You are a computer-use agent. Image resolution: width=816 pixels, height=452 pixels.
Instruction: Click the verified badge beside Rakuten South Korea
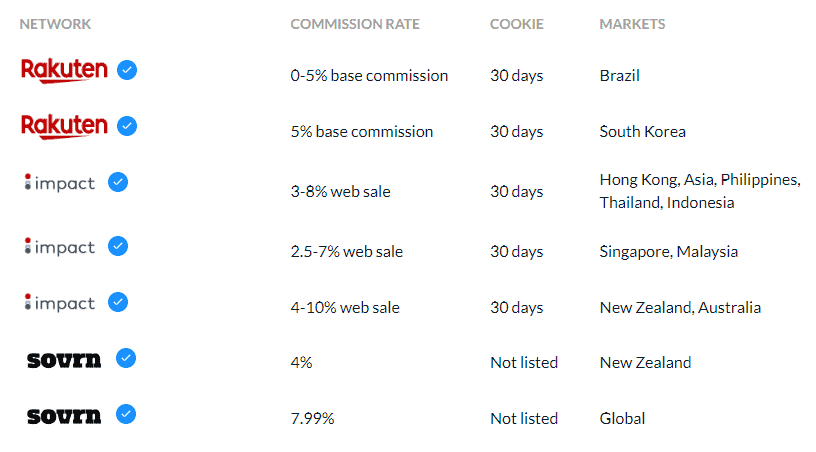point(127,126)
